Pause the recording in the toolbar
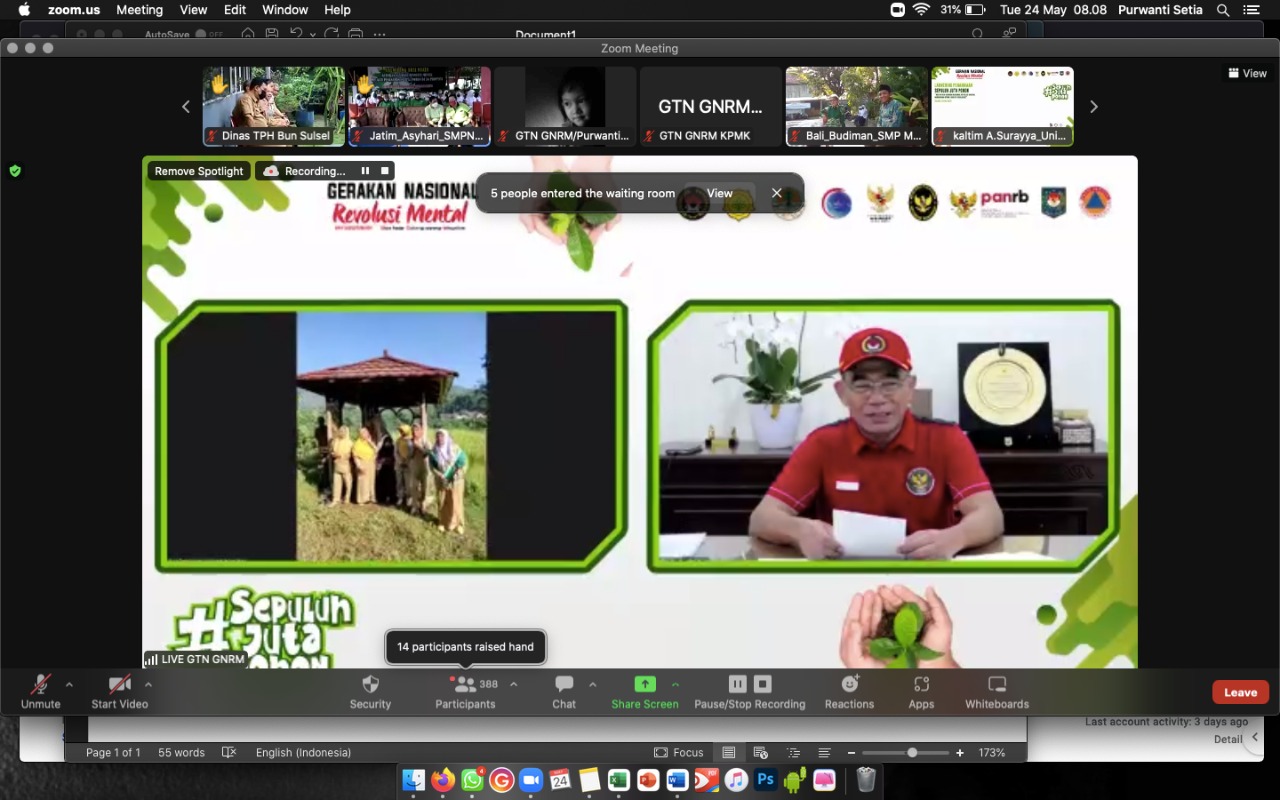The image size is (1280, 800). (737, 684)
